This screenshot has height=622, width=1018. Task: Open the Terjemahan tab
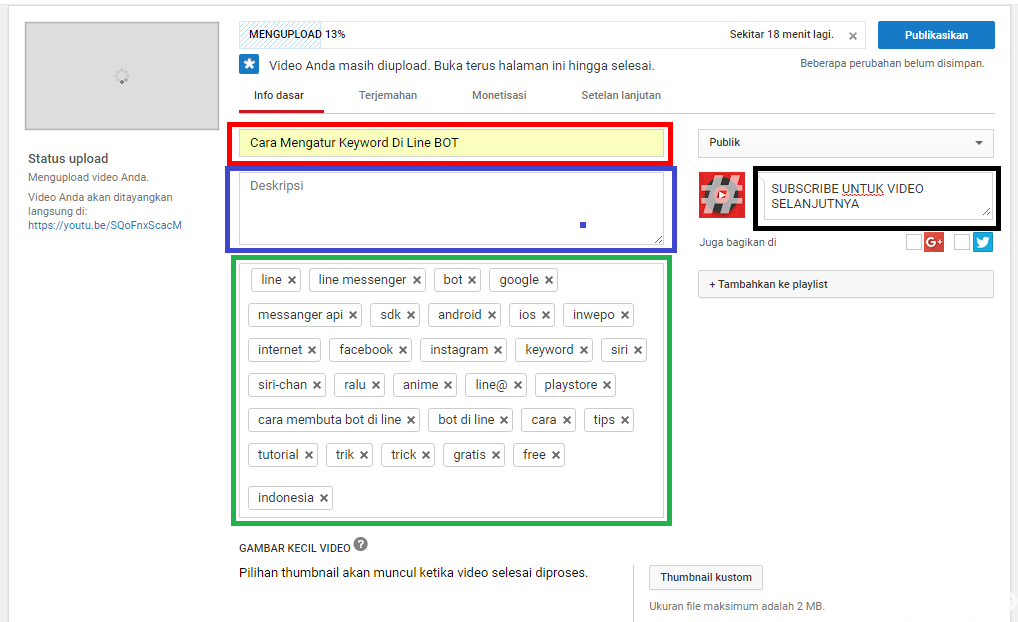(388, 95)
